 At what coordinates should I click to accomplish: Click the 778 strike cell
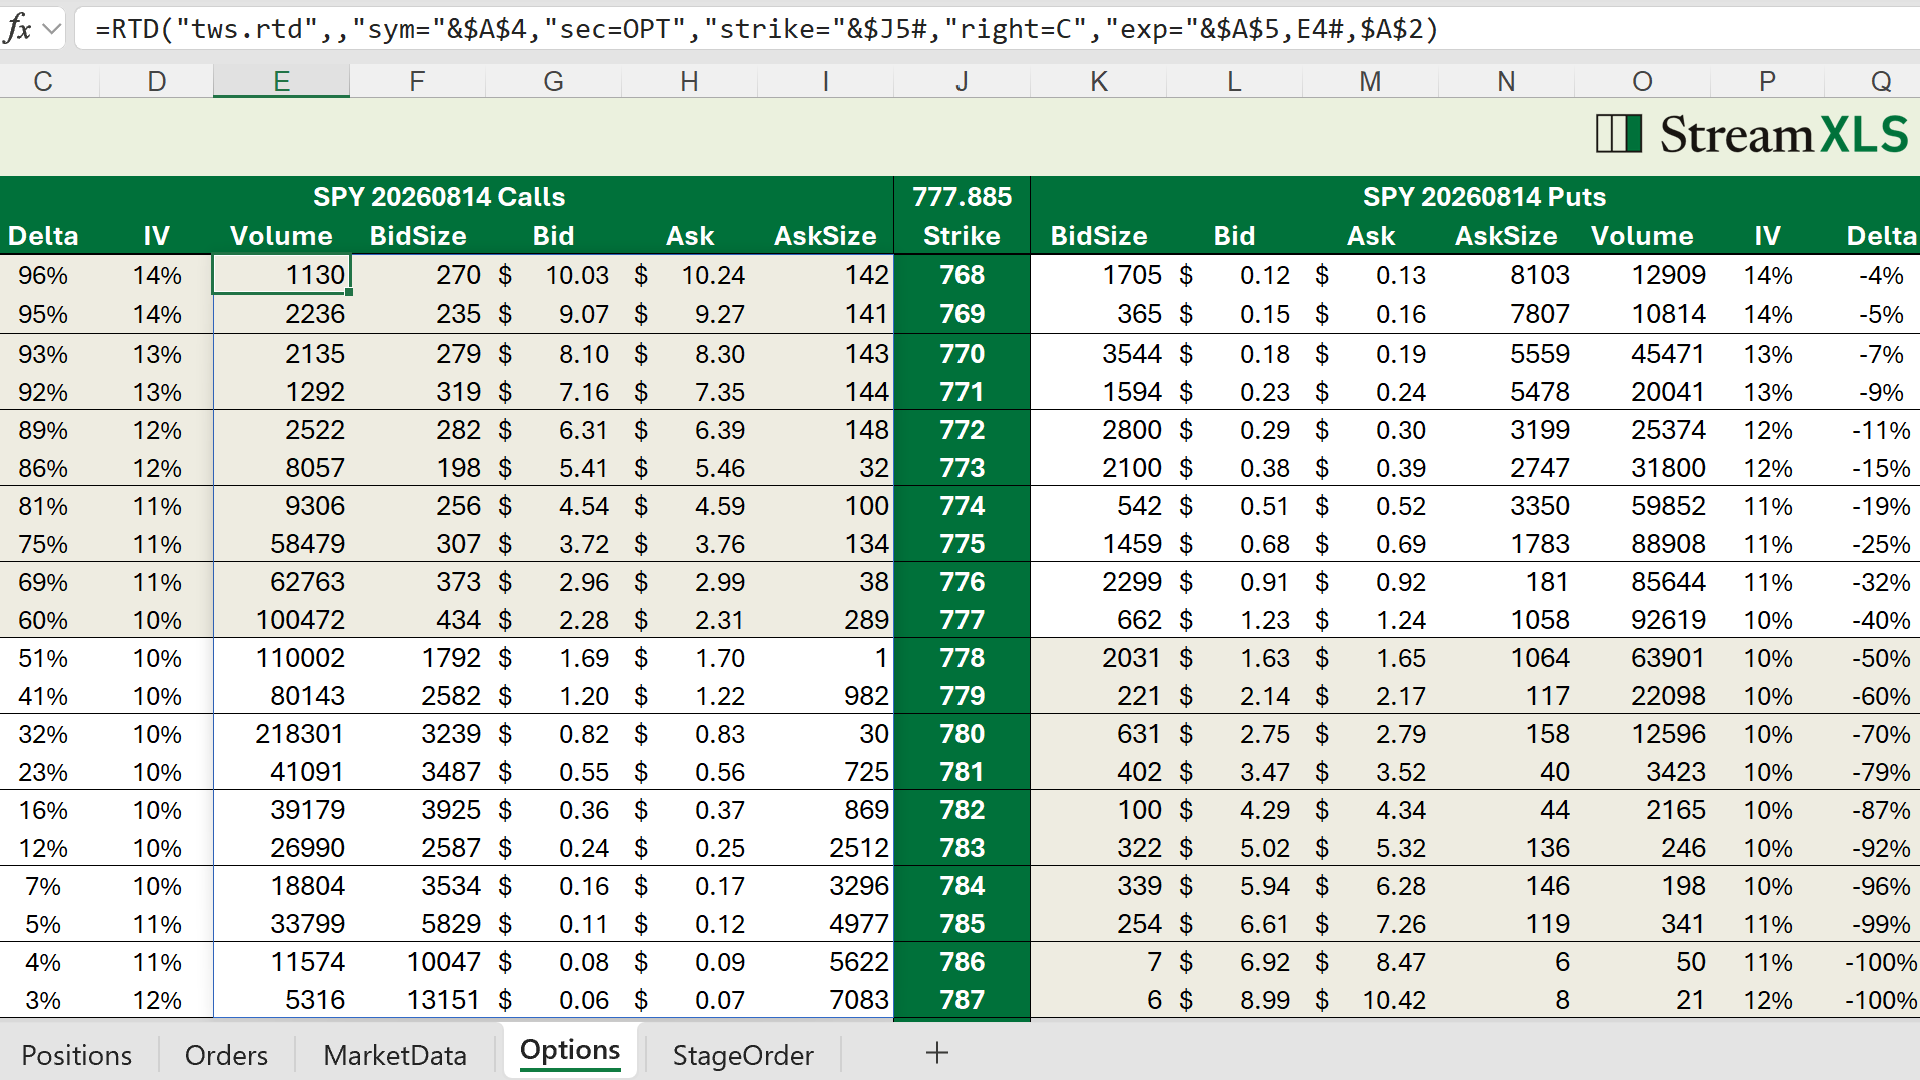pyautogui.click(x=962, y=658)
